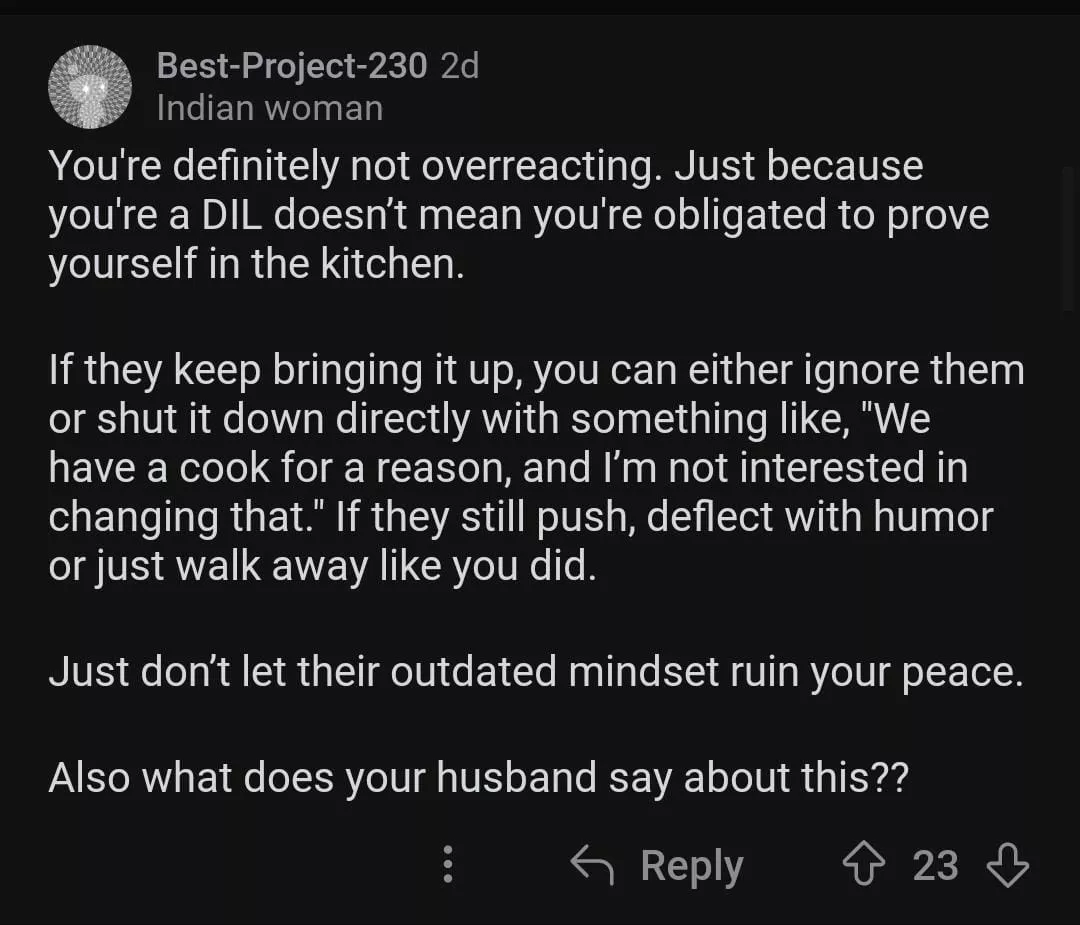Click the line starting "you're a DIL"
The image size is (1080, 925).
[x=518, y=215]
